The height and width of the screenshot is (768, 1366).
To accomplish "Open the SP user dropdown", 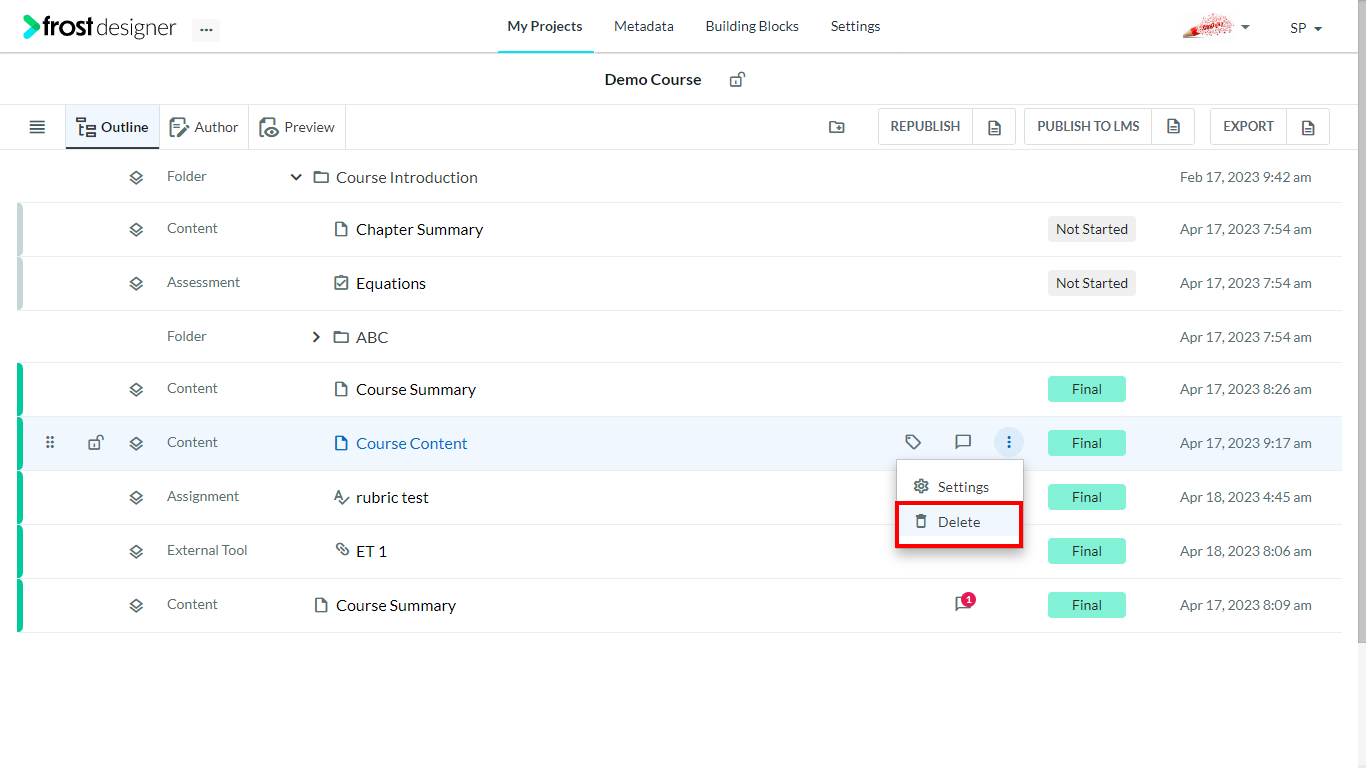I will 1306,28.
